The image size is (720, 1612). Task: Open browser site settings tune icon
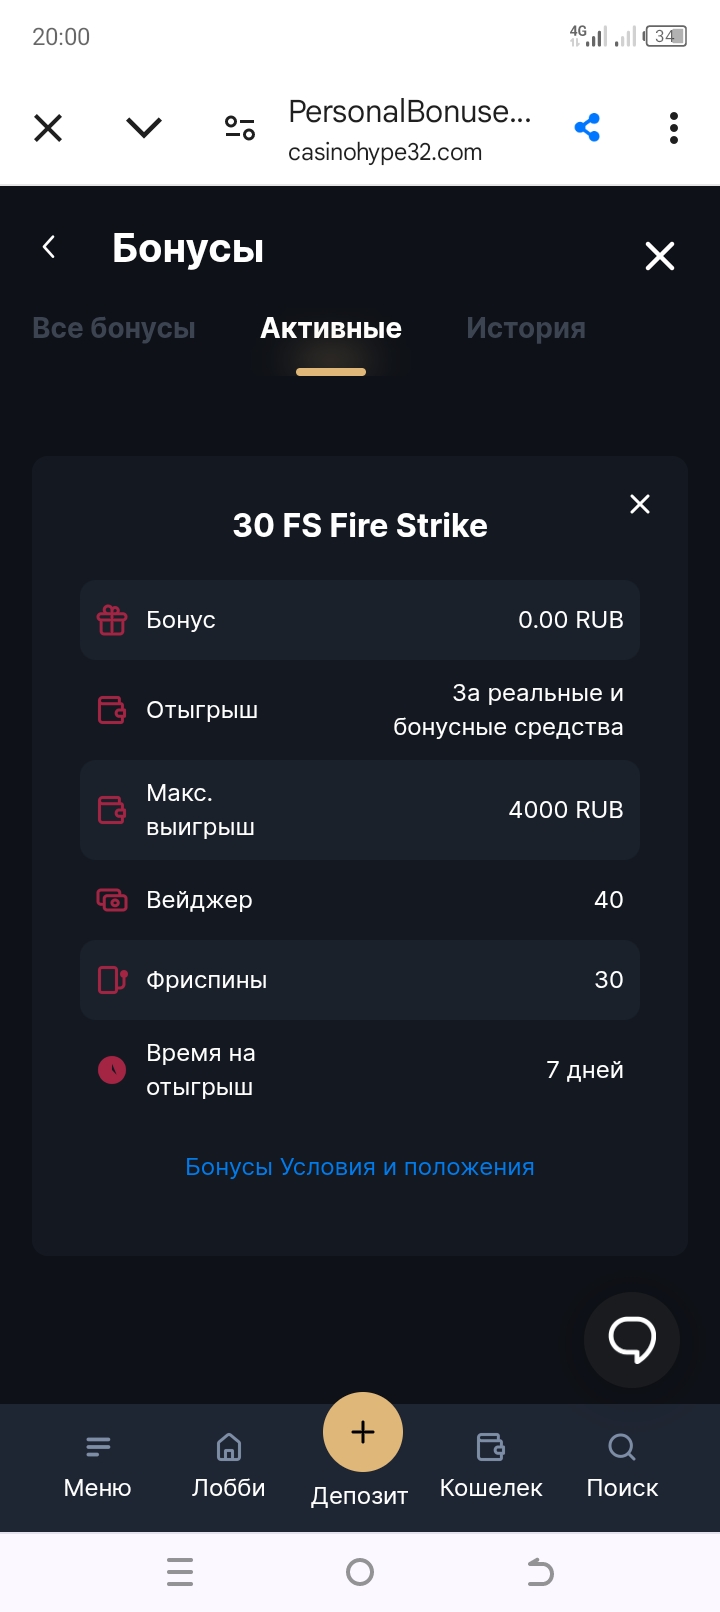pyautogui.click(x=240, y=128)
